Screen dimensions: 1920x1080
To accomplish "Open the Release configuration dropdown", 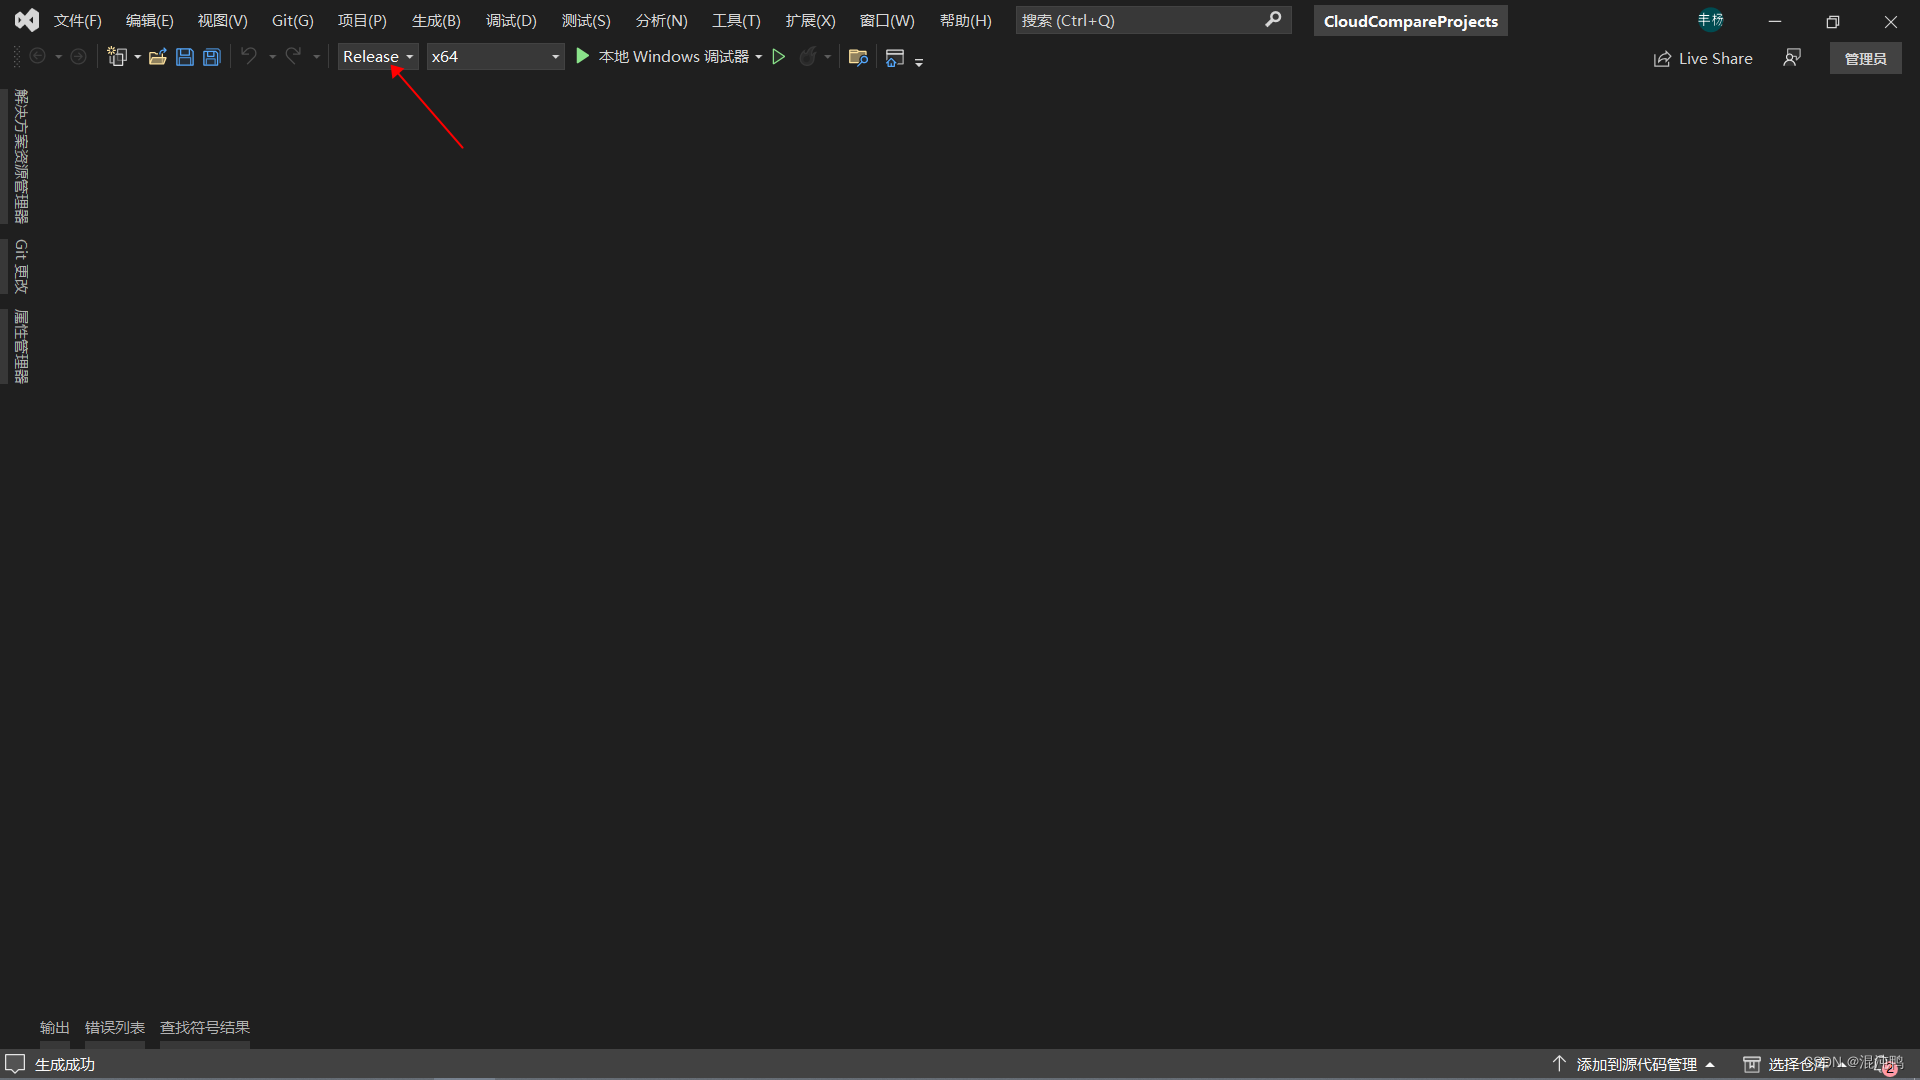I will tap(377, 57).
